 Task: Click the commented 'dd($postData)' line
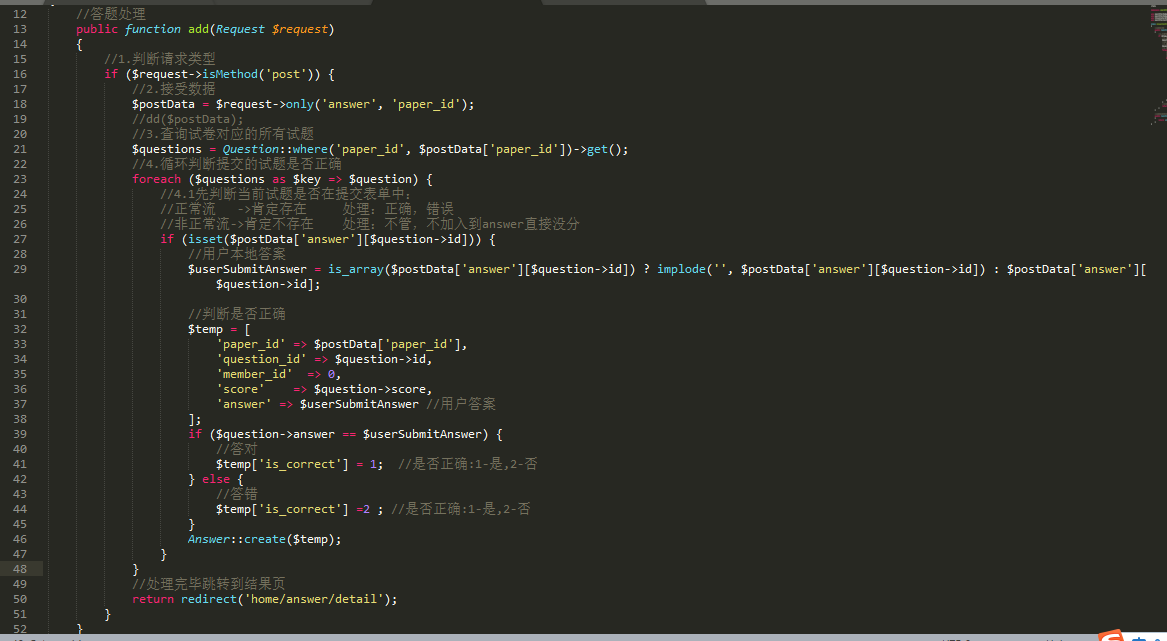pos(188,119)
